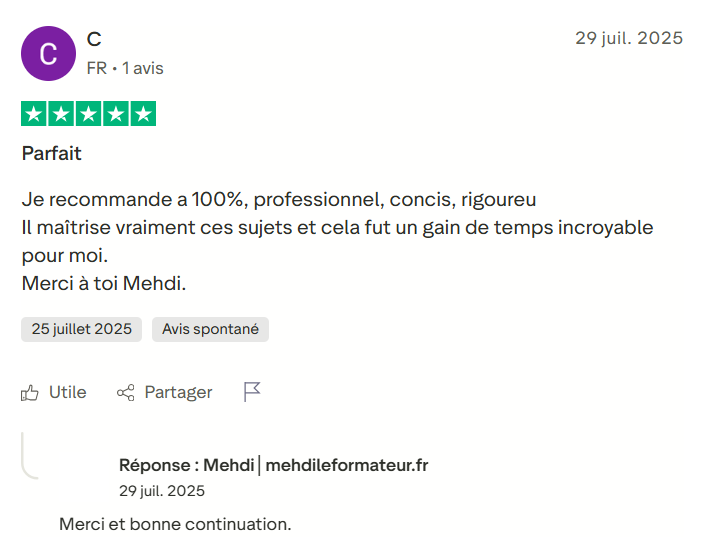
Task: Click the "Réponse : Mehdi | mehdileformateur.fr" reply heading
Action: coord(273,465)
